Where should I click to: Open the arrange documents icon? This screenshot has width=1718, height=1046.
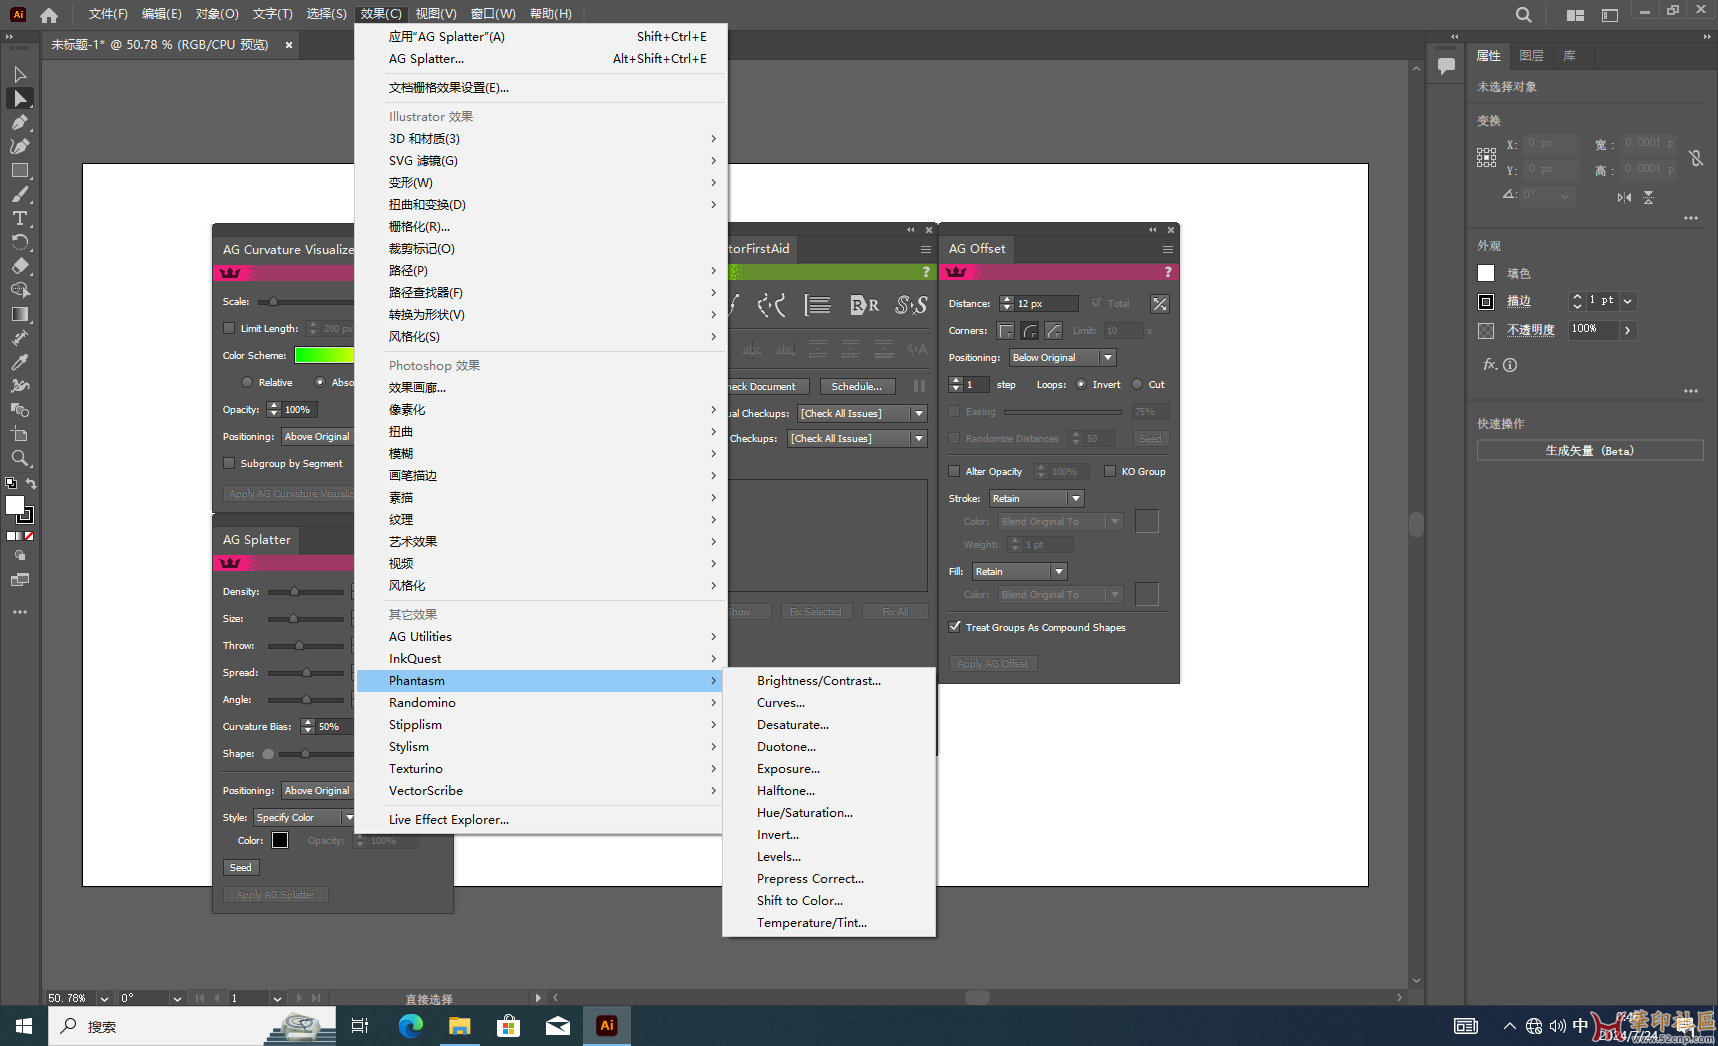coord(1576,15)
